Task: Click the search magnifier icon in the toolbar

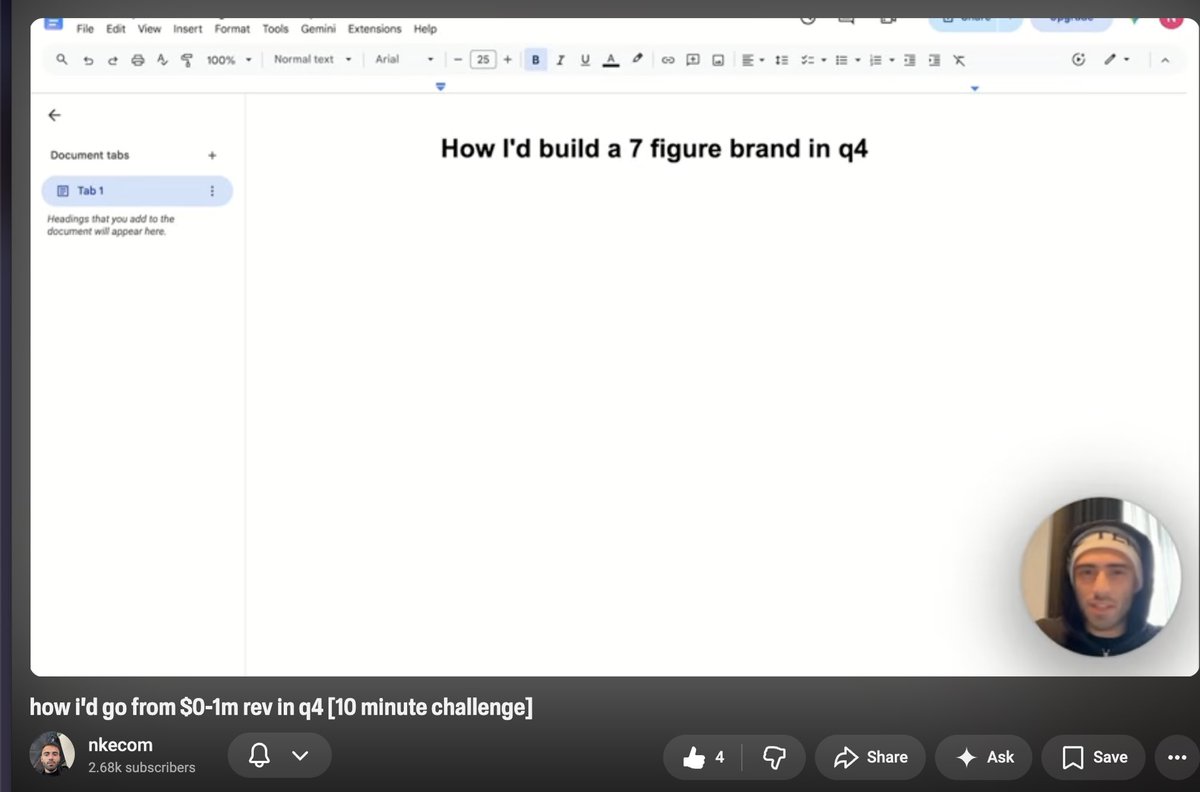Action: [62, 60]
